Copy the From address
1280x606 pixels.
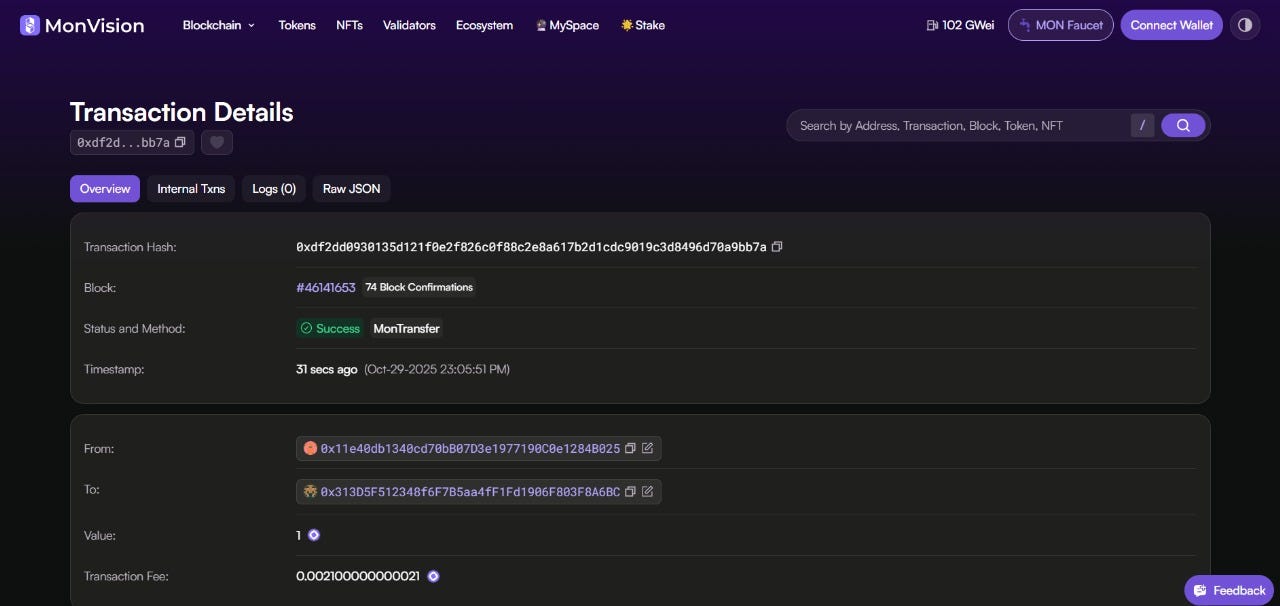630,449
